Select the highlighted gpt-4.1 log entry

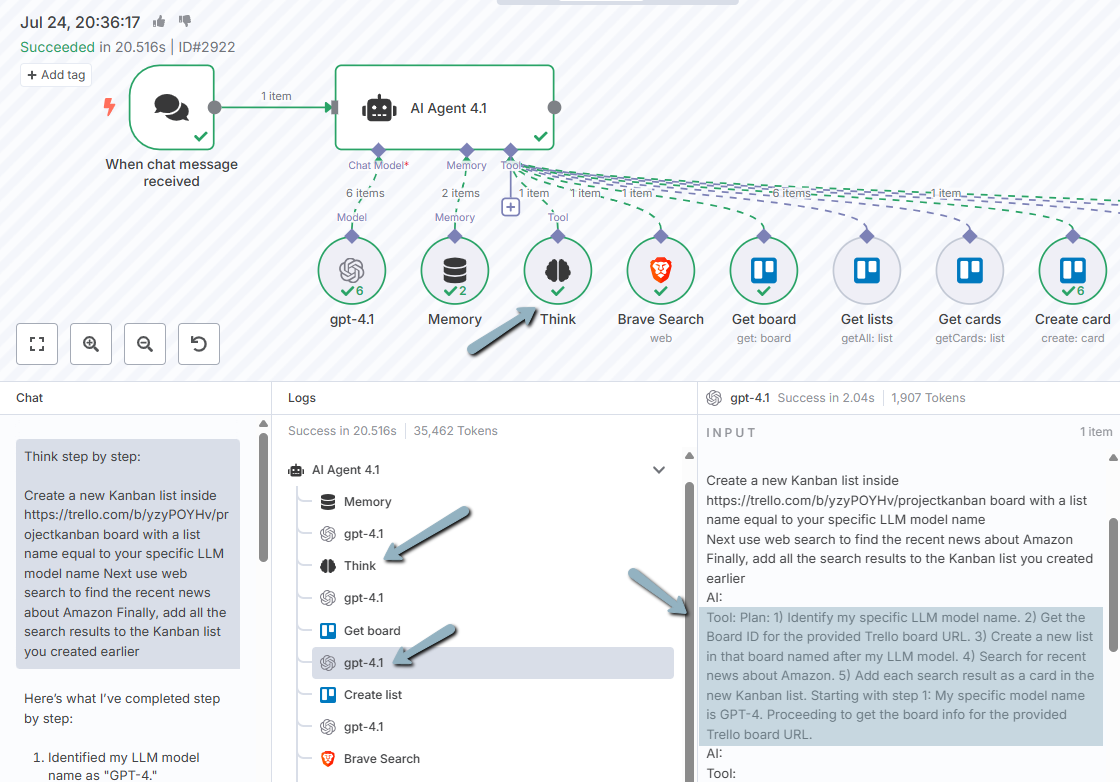coord(493,663)
